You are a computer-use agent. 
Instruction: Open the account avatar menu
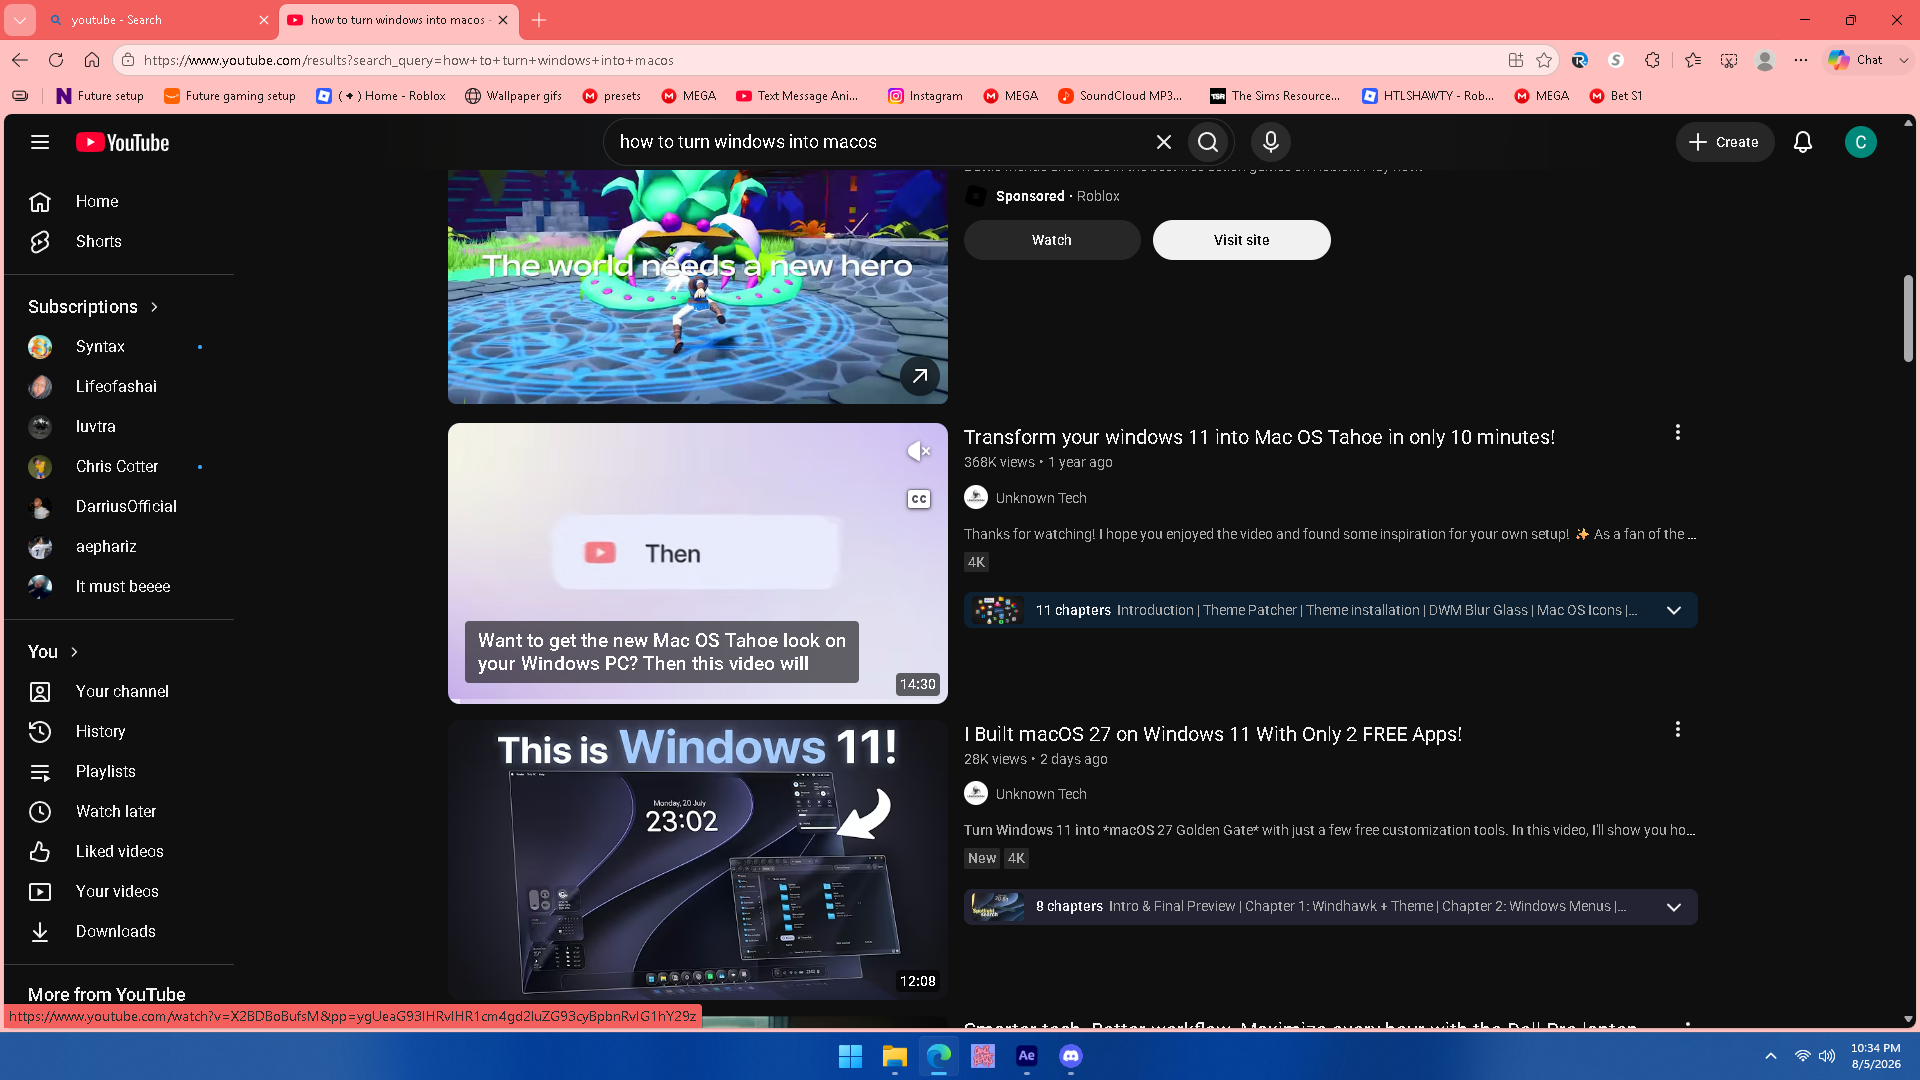[1861, 142]
